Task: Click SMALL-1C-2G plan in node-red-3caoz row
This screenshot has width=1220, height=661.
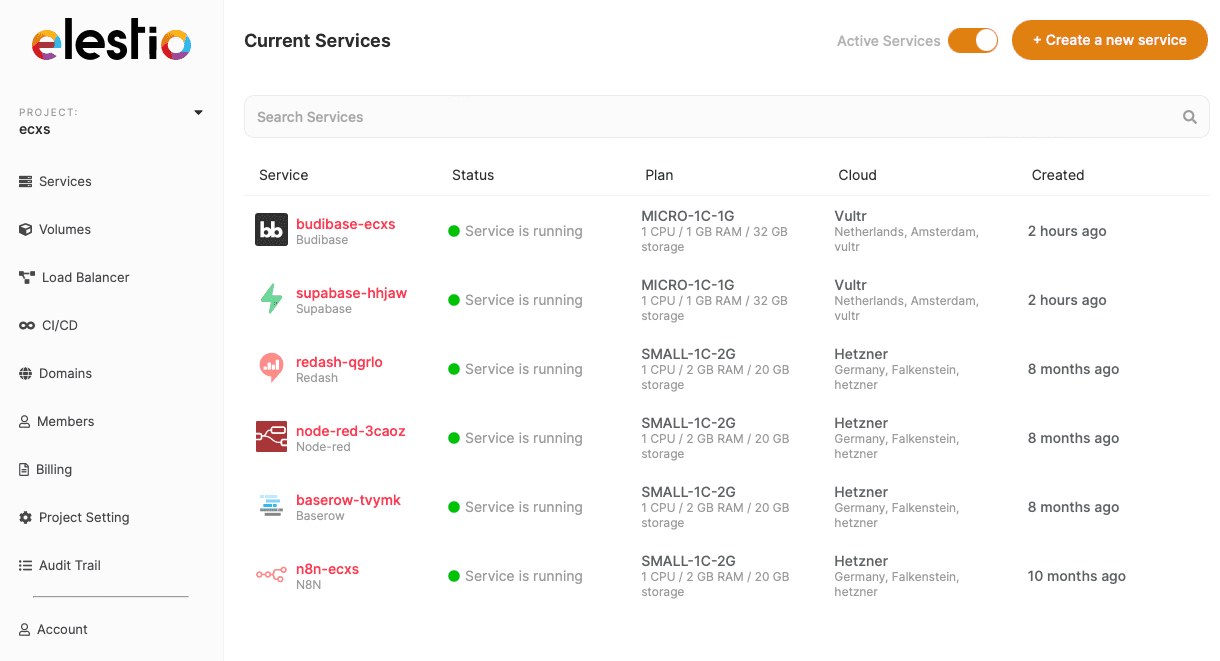Action: click(x=688, y=423)
